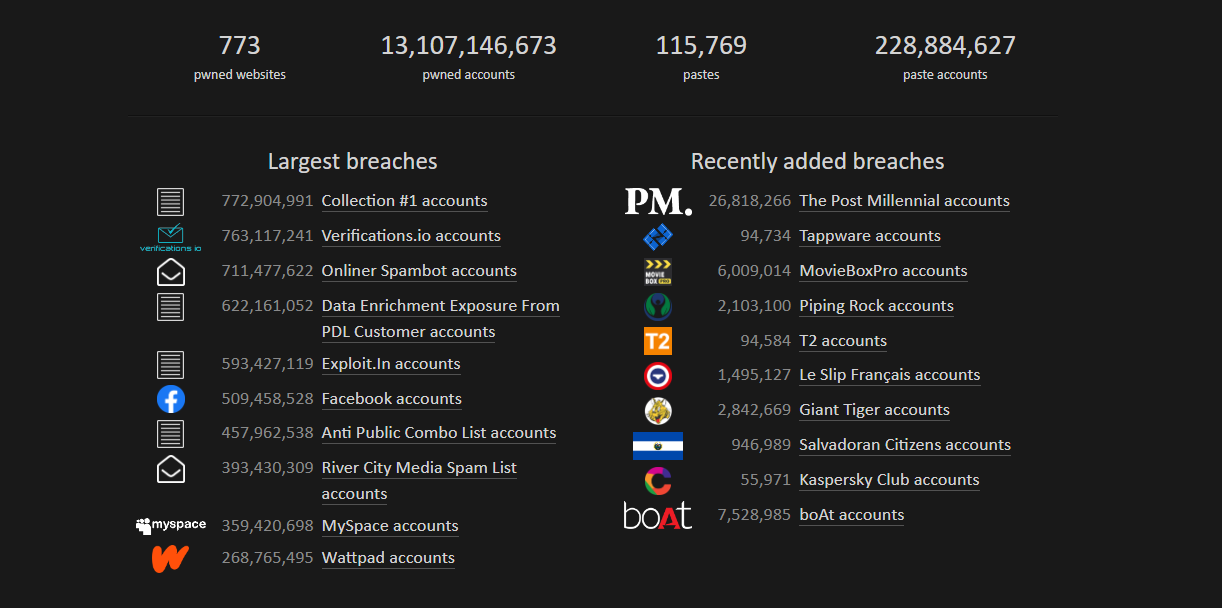1222x608 pixels.
Task: Open the Salvadoran Citizens accounts link
Action: pos(904,445)
